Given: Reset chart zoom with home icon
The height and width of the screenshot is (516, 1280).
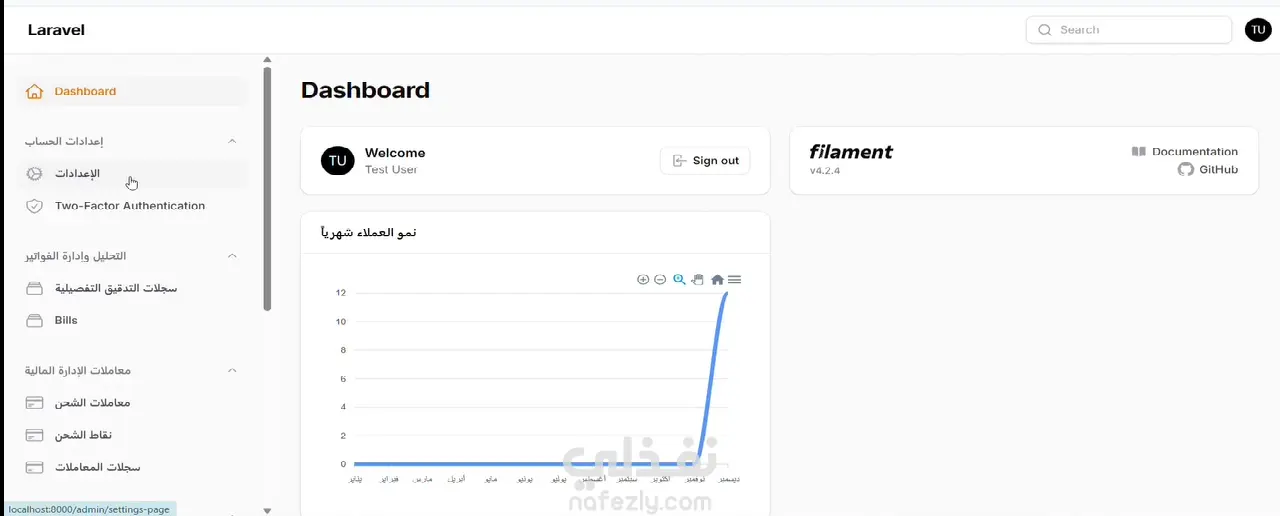Looking at the screenshot, I should 717,279.
